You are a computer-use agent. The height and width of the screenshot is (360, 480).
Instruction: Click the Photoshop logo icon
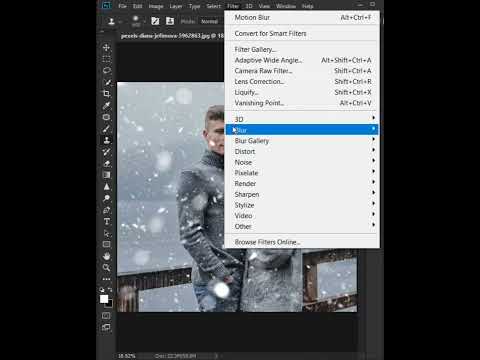tap(106, 5)
